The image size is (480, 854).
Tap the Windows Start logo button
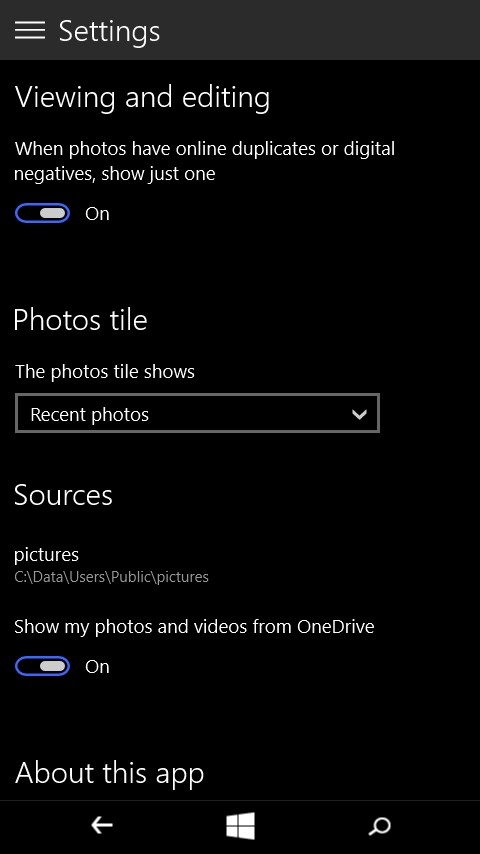[240, 826]
